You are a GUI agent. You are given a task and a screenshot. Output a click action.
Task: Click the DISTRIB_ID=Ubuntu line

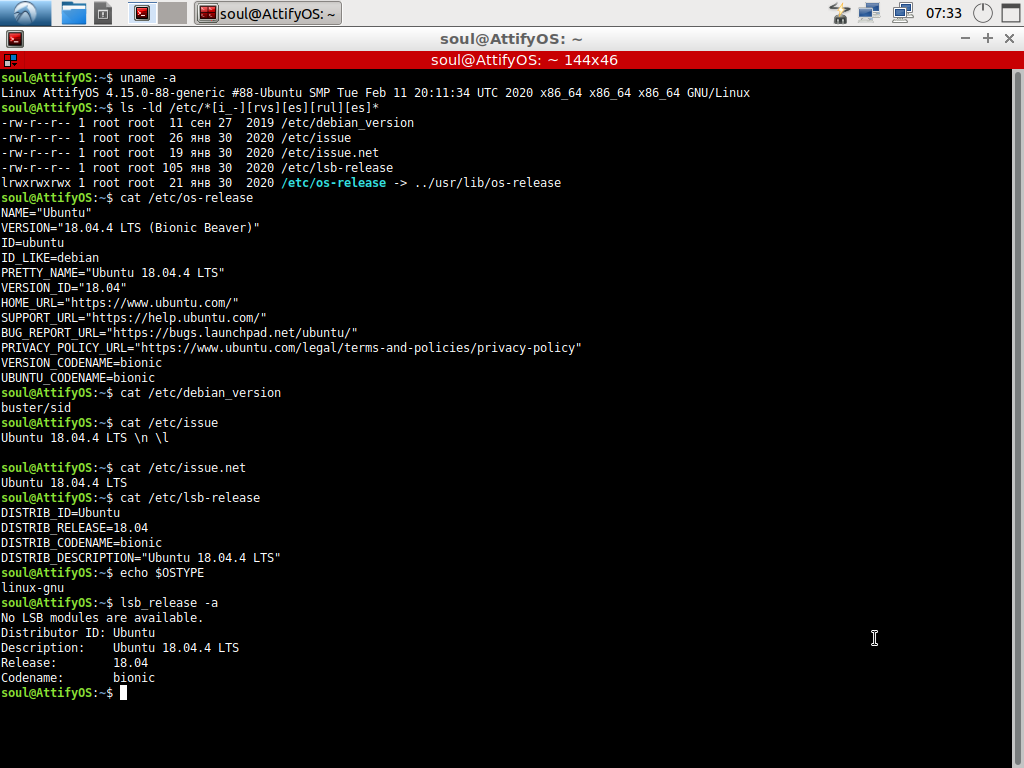(60, 513)
